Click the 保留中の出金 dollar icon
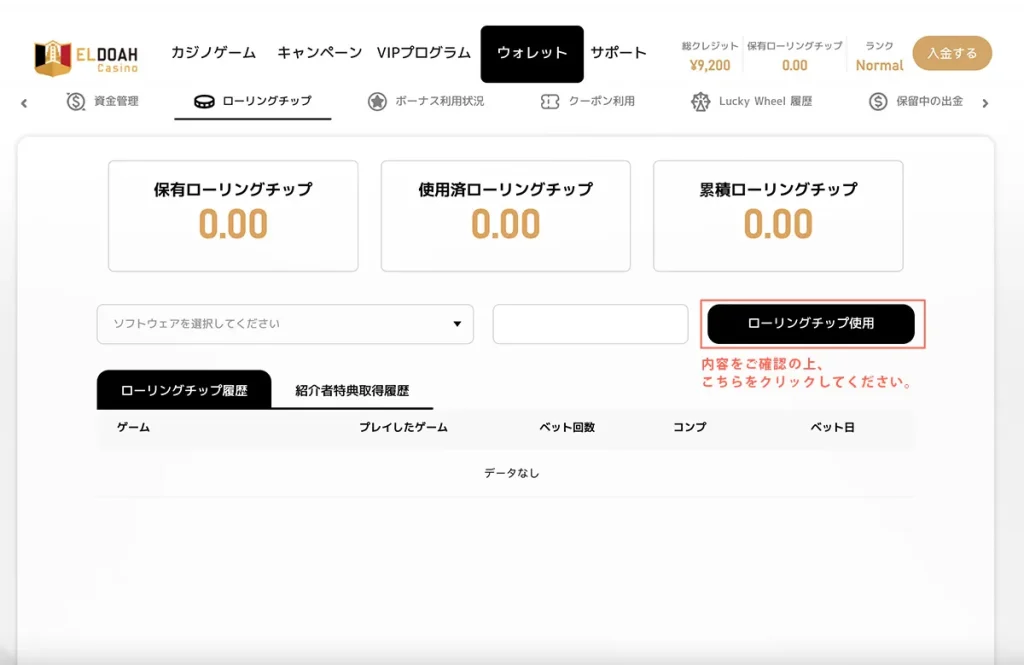This screenshot has width=1024, height=665. (x=878, y=102)
